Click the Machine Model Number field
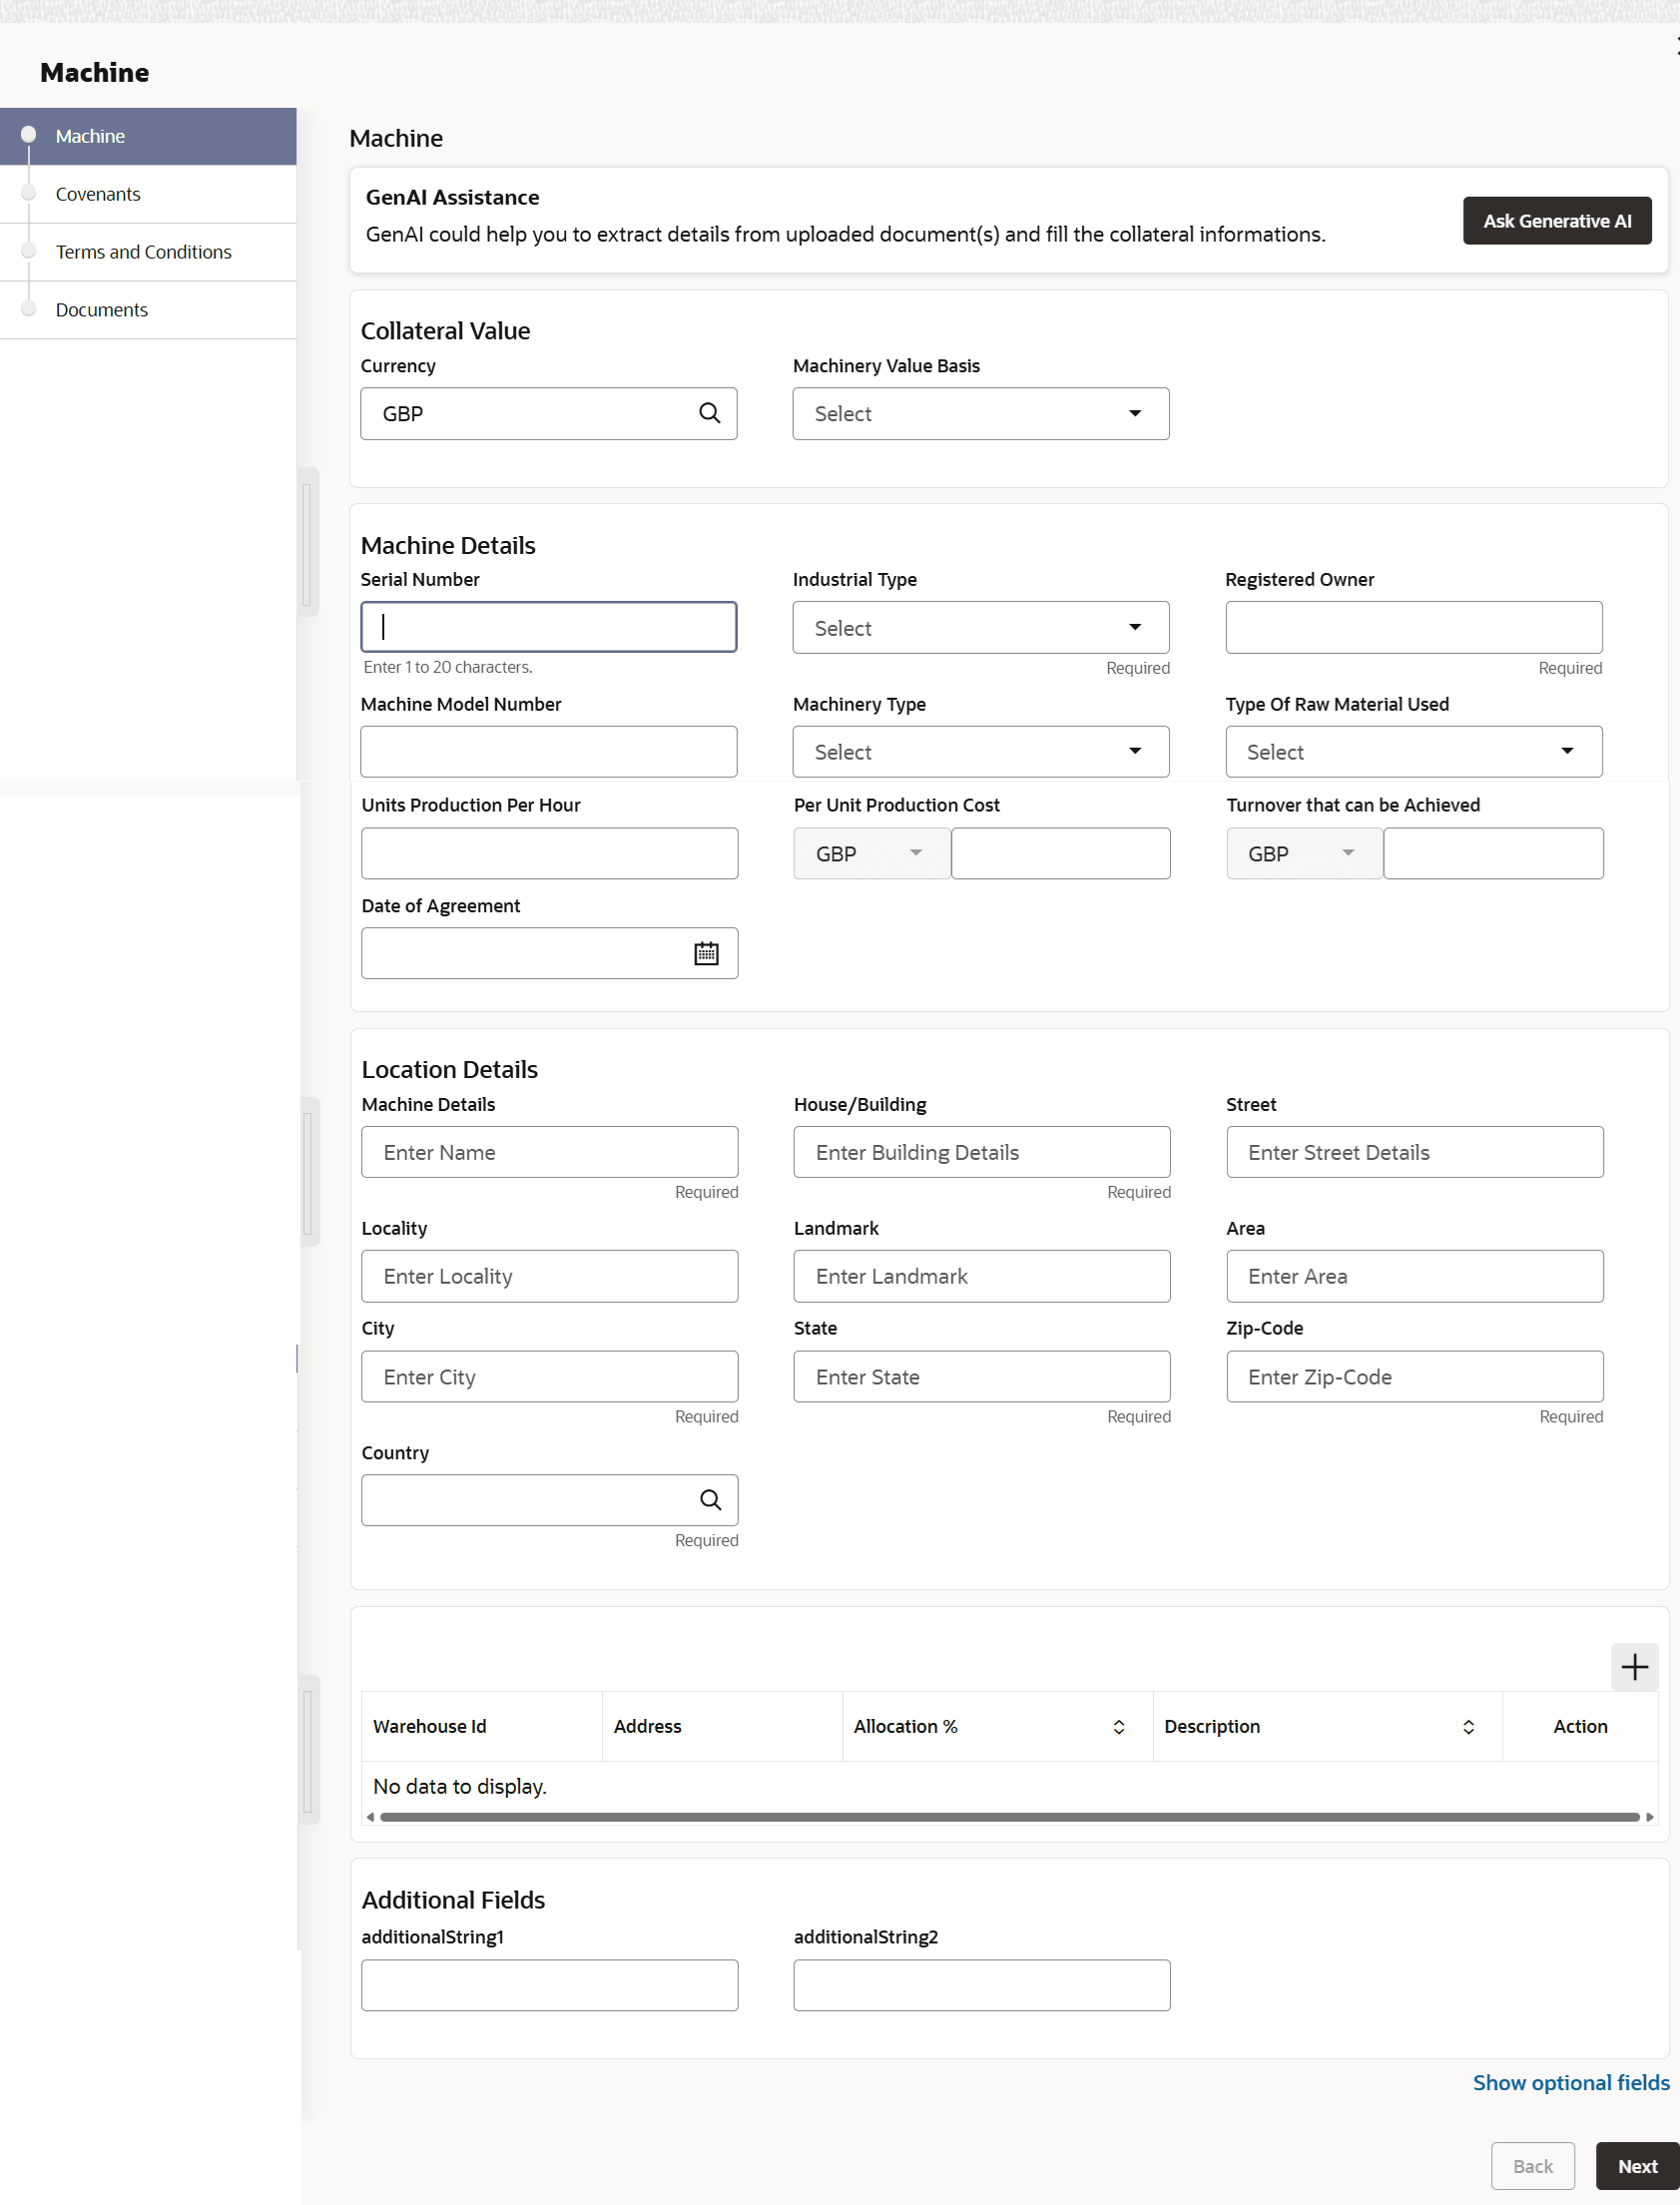This screenshot has height=2205, width=1680. pos(549,752)
